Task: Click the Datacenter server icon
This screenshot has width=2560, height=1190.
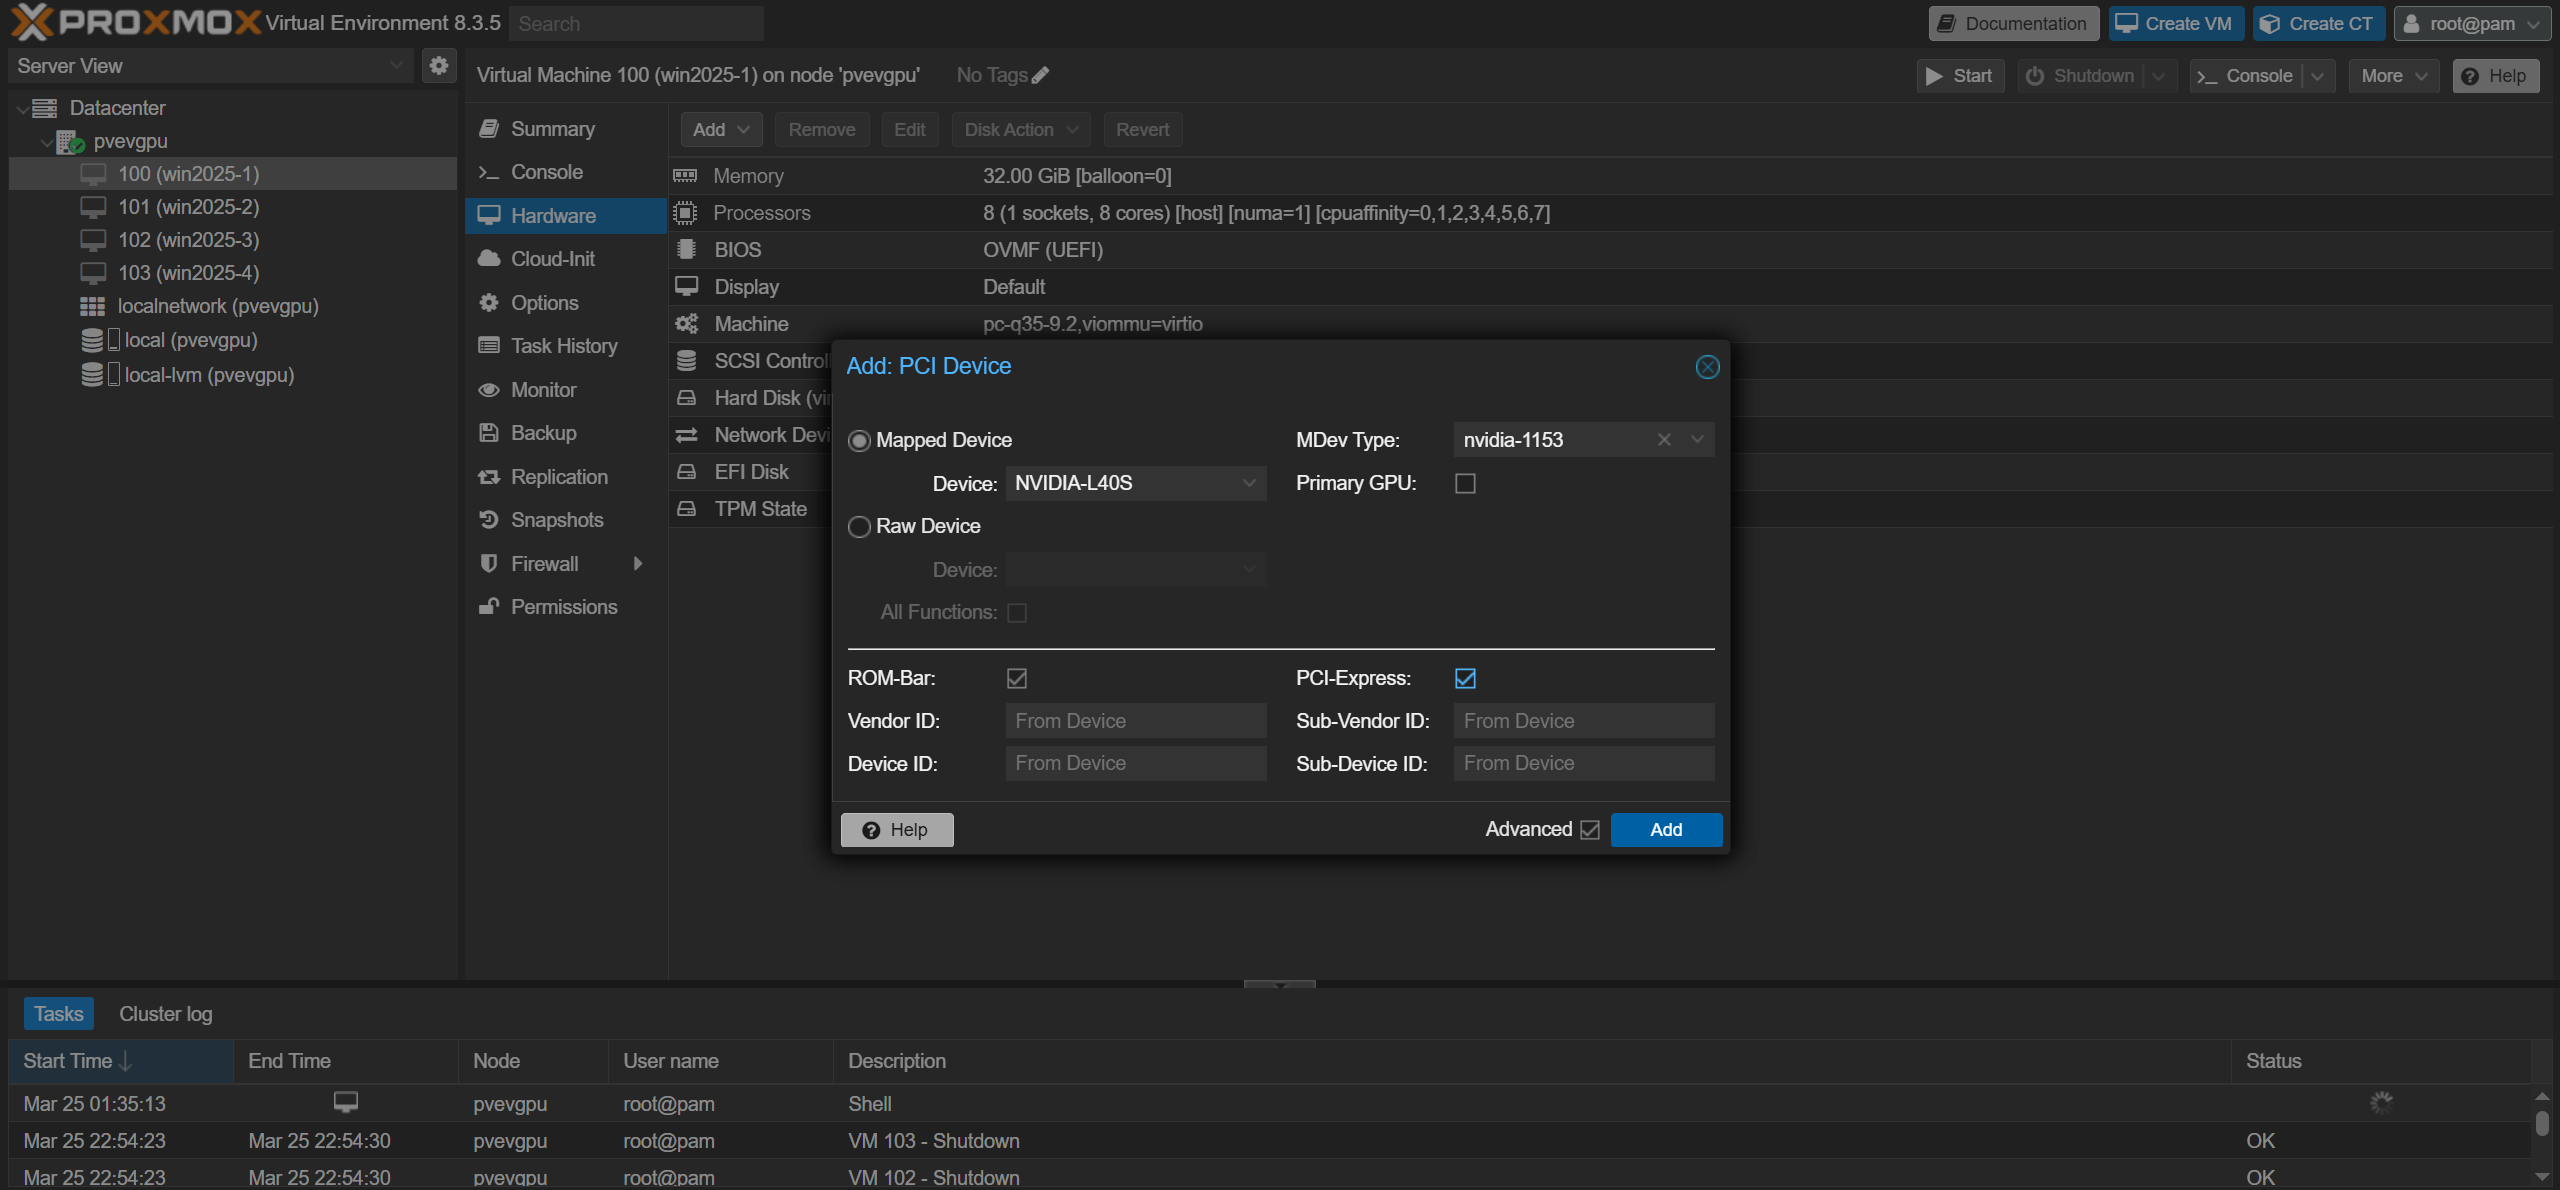Action: (45, 108)
